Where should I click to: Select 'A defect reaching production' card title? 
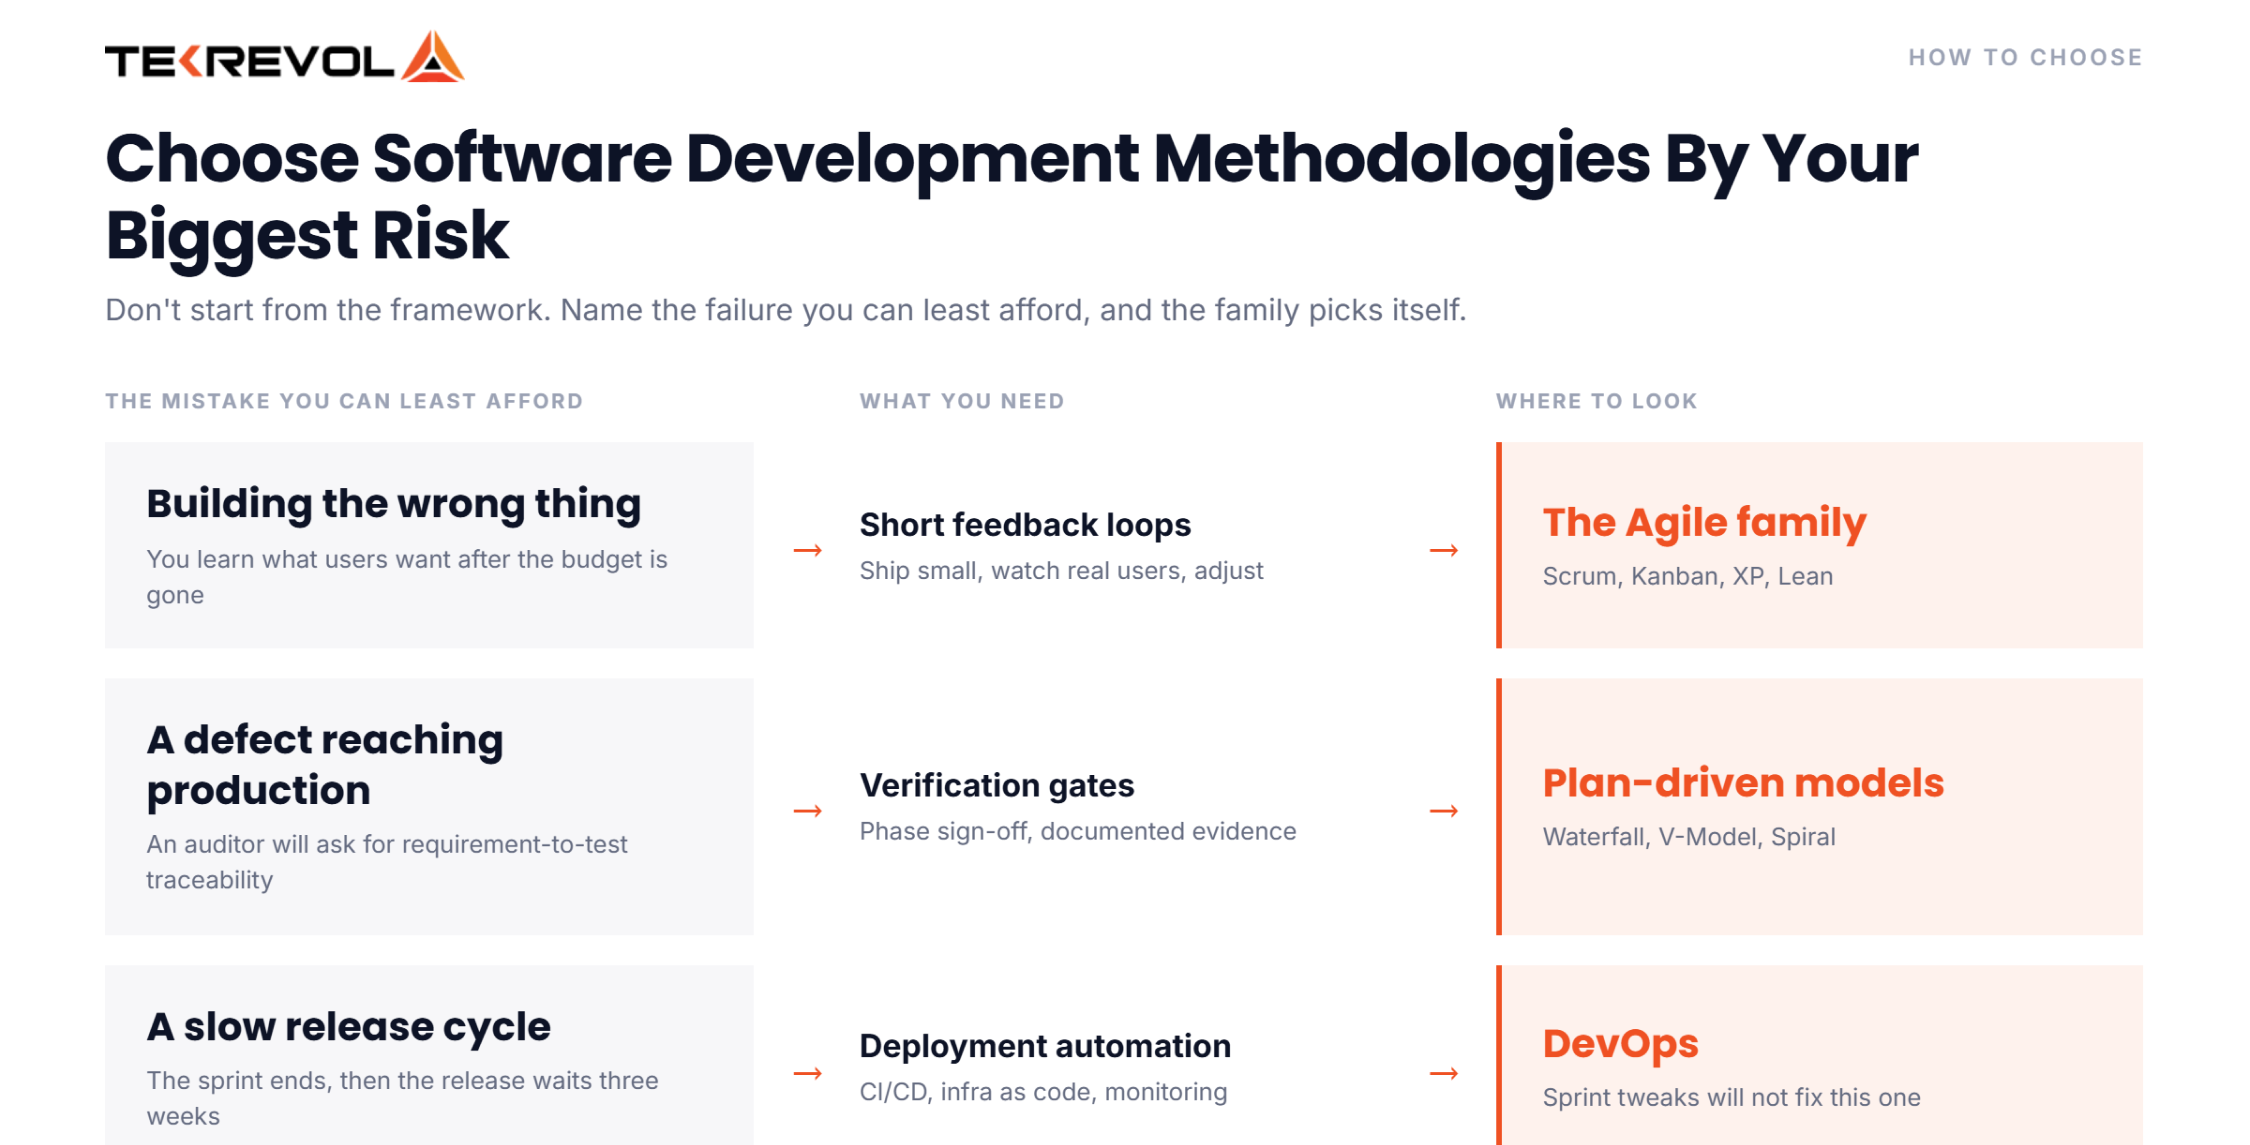(x=325, y=765)
